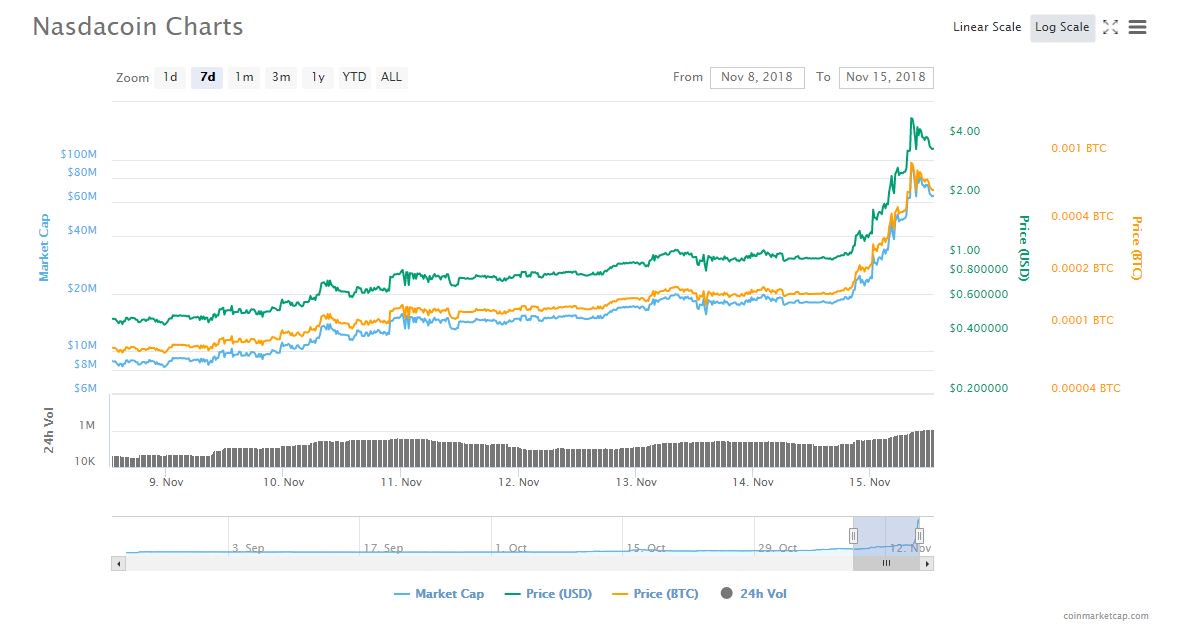
Task: Click the 0.0004 BTC axis label
Action: tap(1082, 217)
